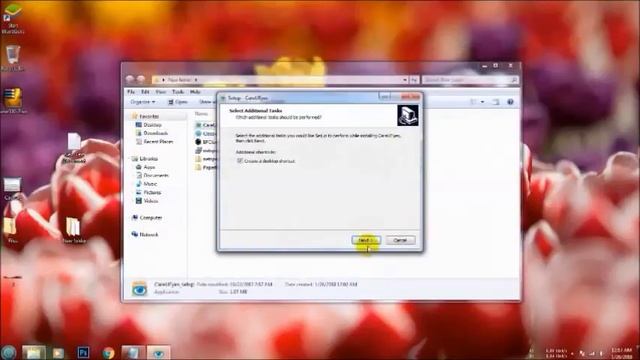Open the change view dropdown arrow
This screenshot has width=640, height=360.
pyautogui.click(x=482, y=102)
